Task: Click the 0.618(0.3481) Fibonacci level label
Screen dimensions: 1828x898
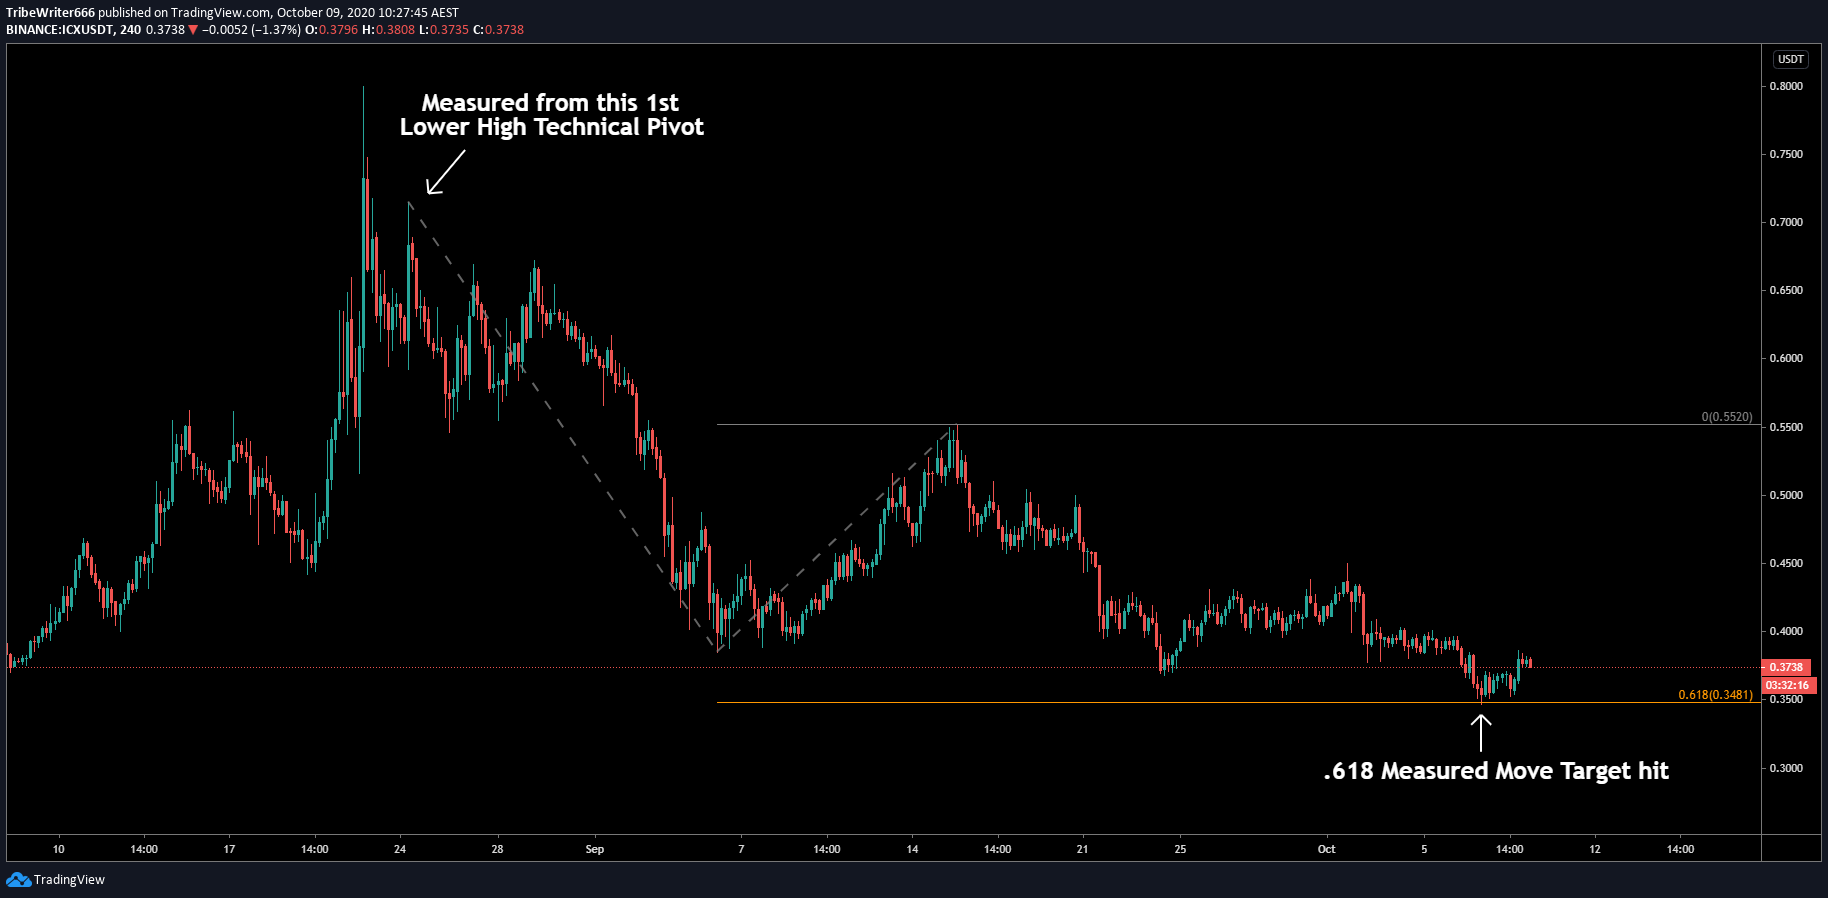Action: [x=1715, y=694]
